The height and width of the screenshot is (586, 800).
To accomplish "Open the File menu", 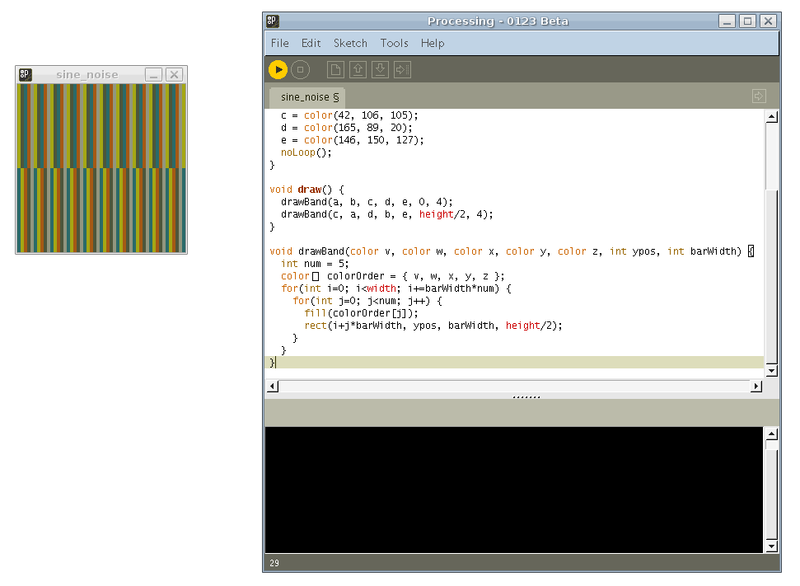I will 279,43.
